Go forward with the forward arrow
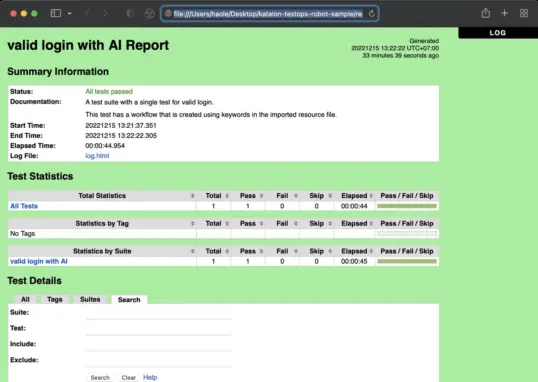The width and height of the screenshot is (538, 382). 106,13
